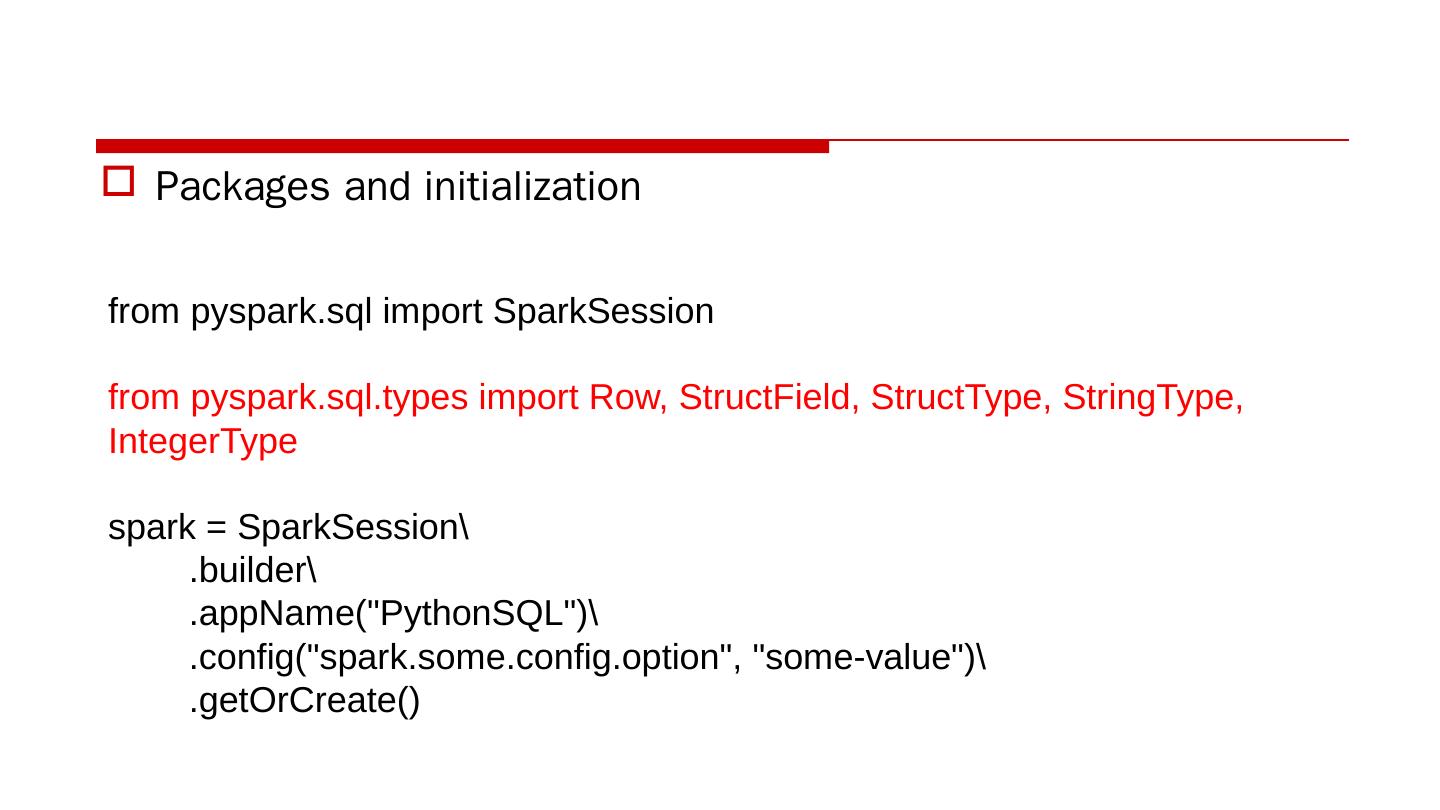Click the red square bullet icon
Image resolution: width=1440 pixels, height=810 pixels.
click(x=119, y=182)
